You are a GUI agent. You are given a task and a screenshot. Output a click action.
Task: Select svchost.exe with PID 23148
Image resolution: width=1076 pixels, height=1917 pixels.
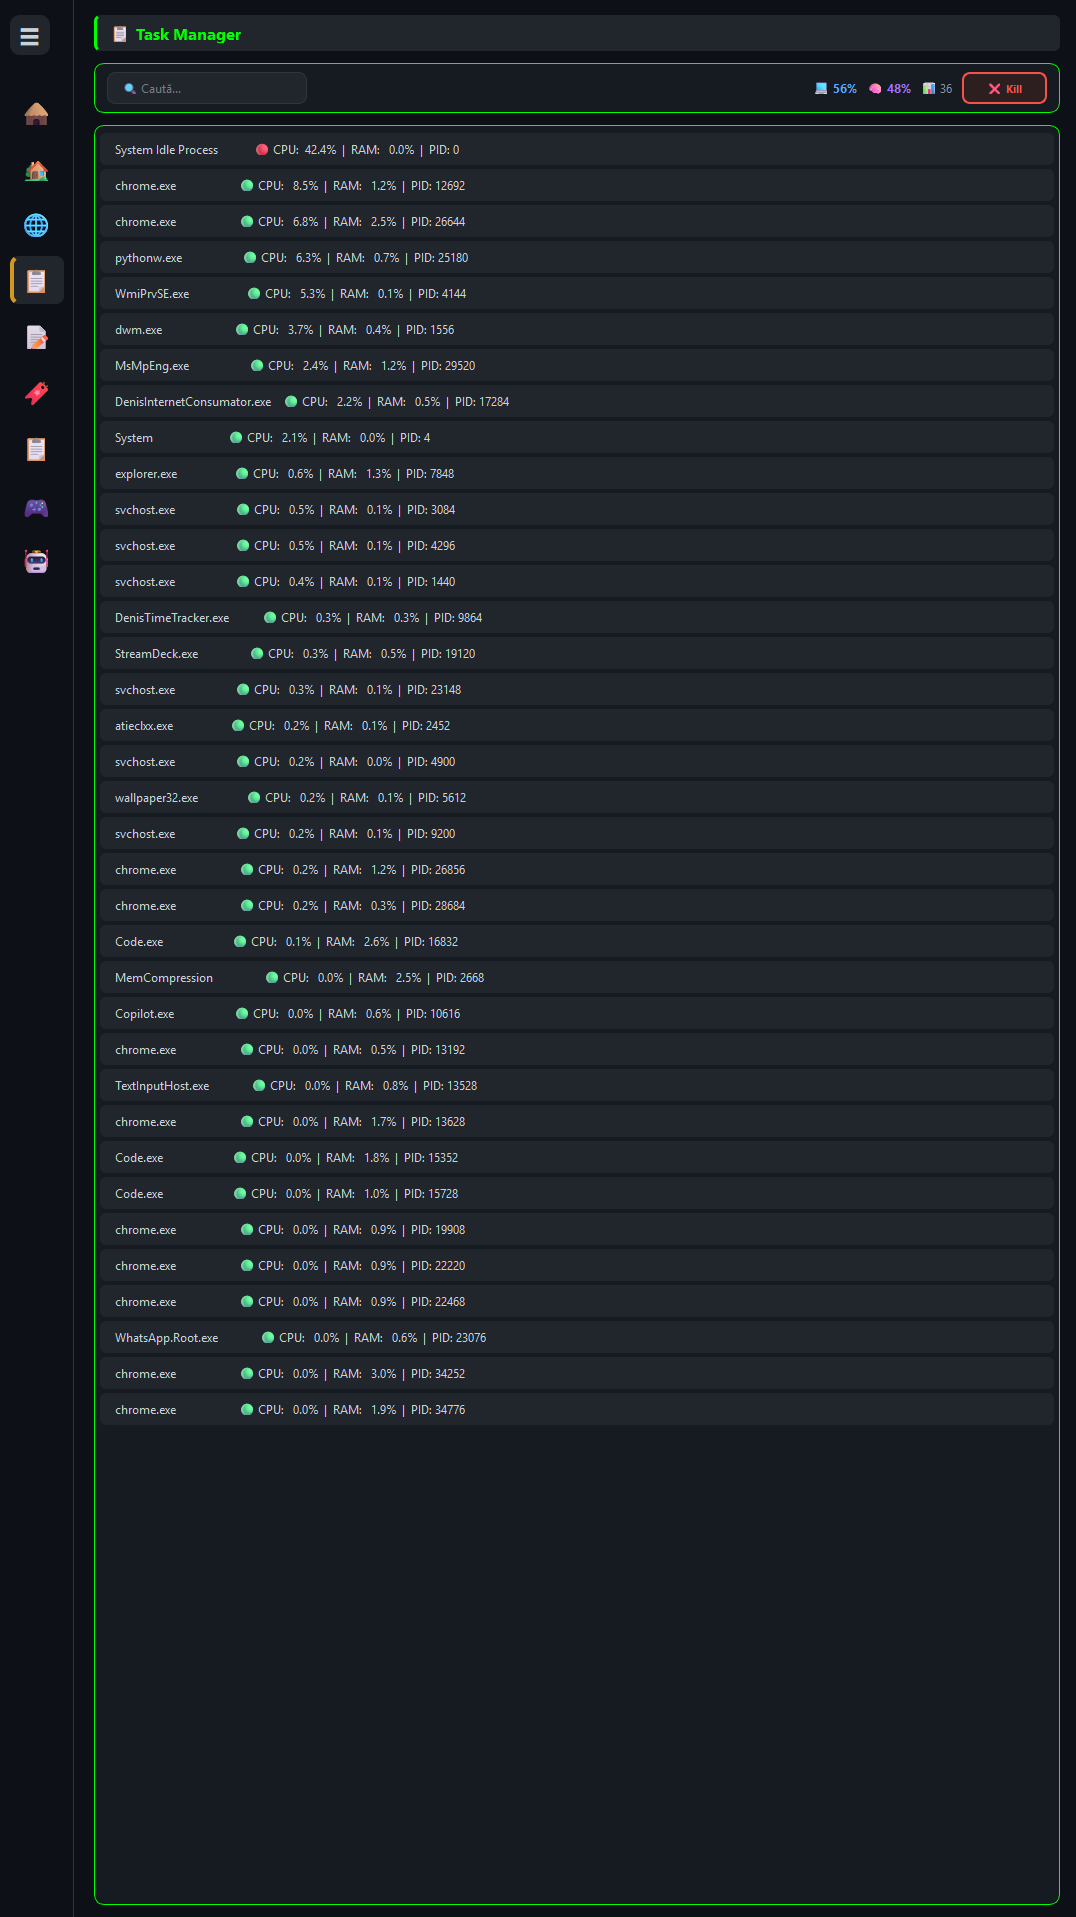[x=577, y=690]
